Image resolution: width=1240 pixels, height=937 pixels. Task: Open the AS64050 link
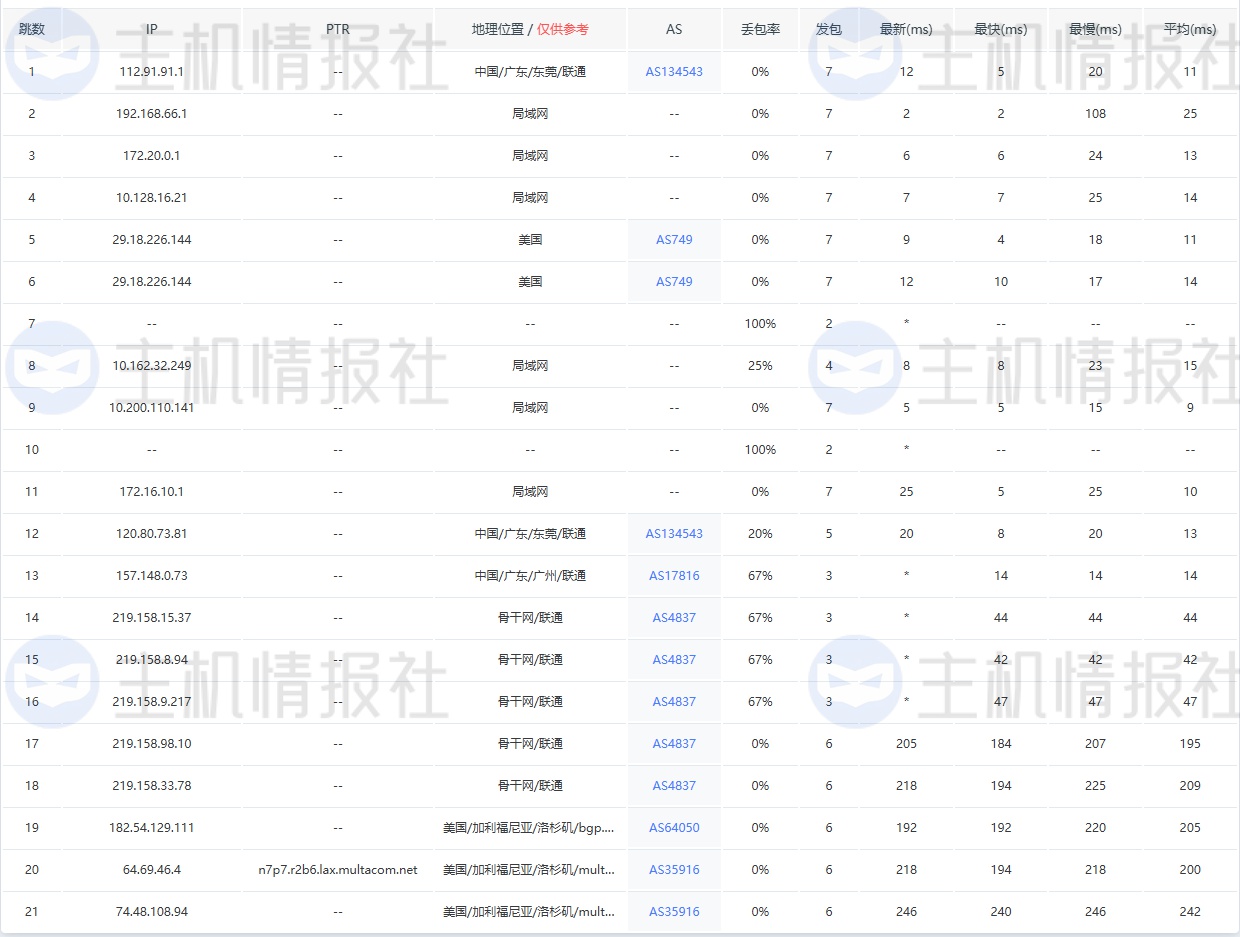[x=674, y=828]
